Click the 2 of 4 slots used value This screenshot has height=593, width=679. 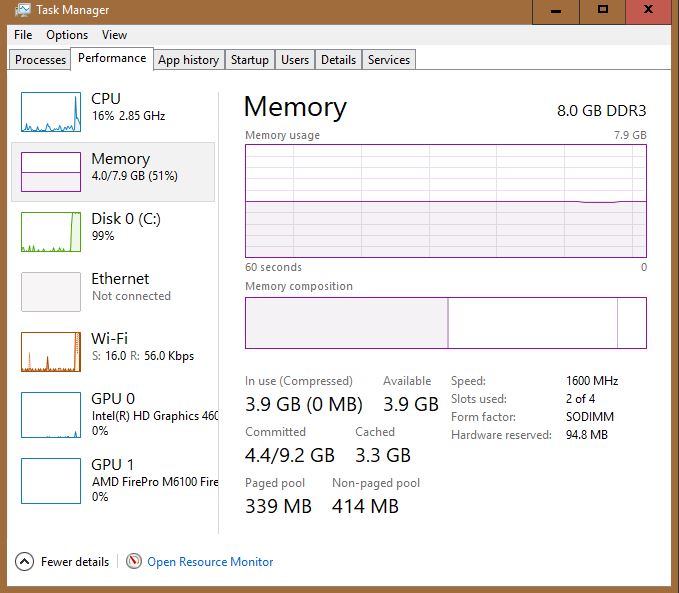pos(580,399)
